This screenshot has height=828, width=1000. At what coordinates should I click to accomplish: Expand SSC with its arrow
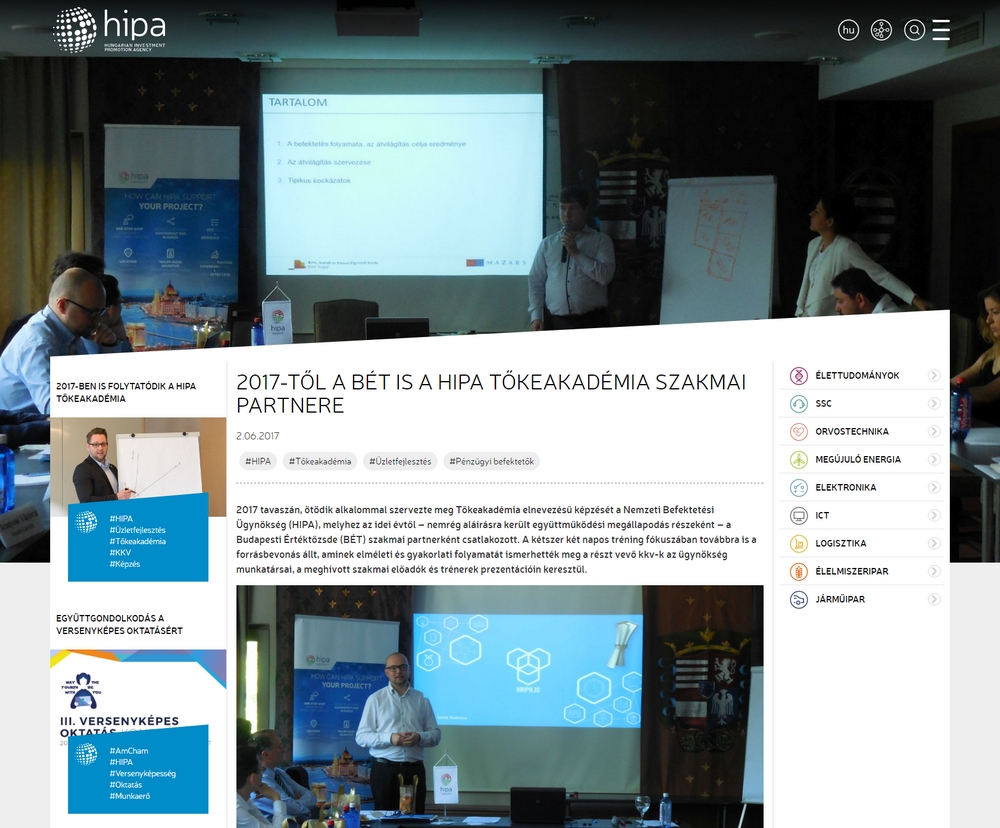pyautogui.click(x=934, y=404)
